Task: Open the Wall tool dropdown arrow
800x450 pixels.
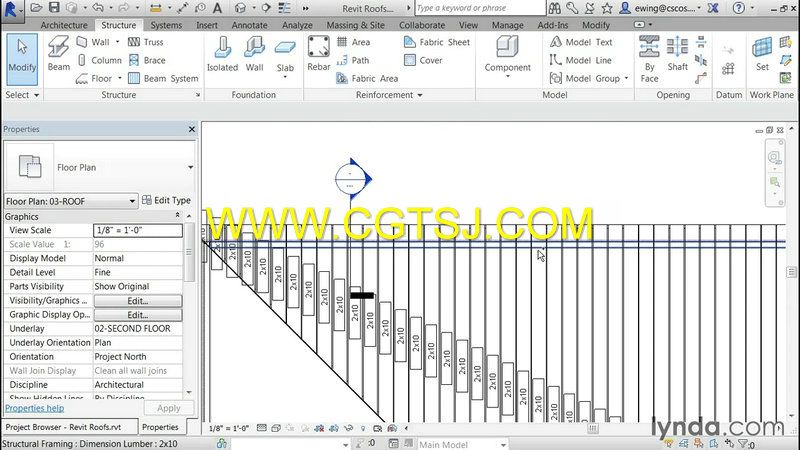Action: pos(117,42)
